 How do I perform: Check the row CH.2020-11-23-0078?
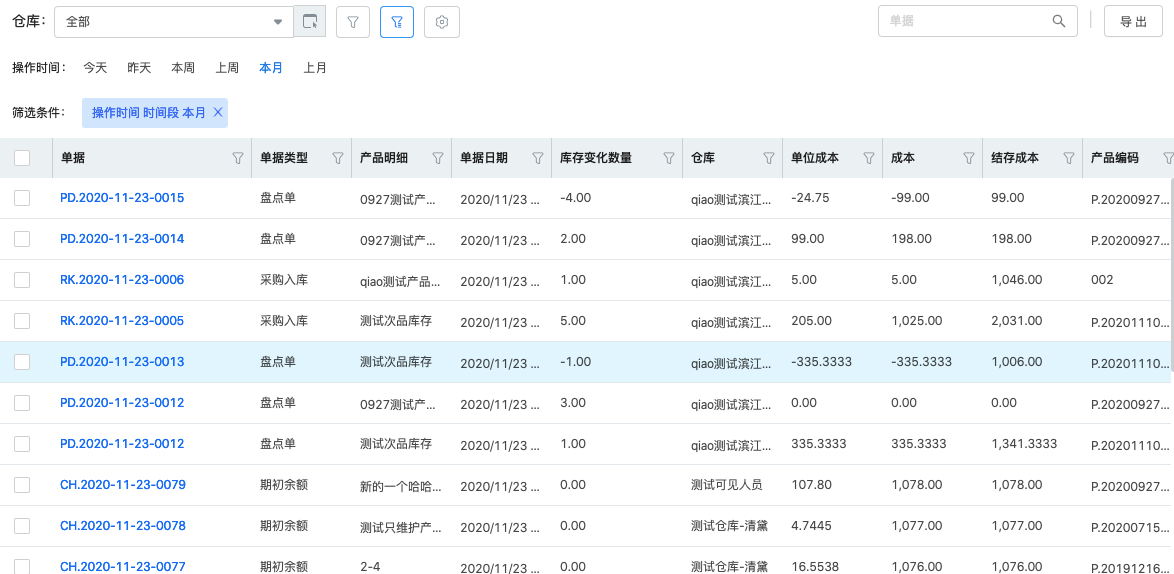coord(22,526)
